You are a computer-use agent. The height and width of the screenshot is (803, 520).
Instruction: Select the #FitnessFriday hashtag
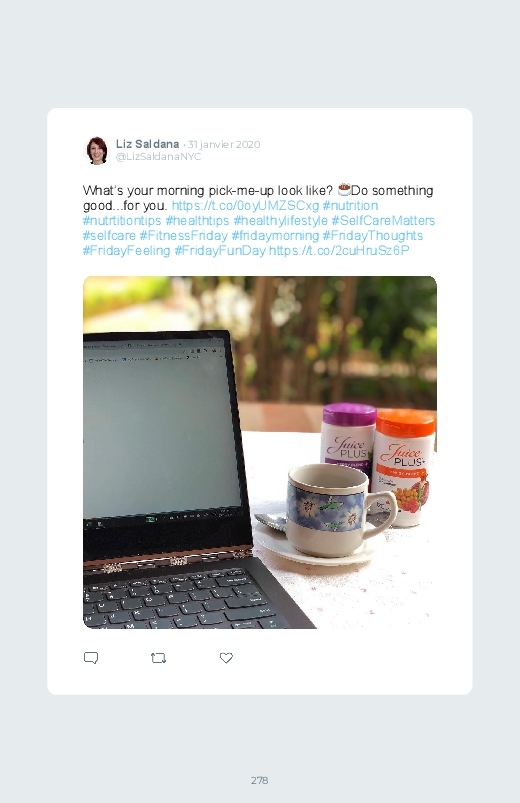(x=183, y=236)
